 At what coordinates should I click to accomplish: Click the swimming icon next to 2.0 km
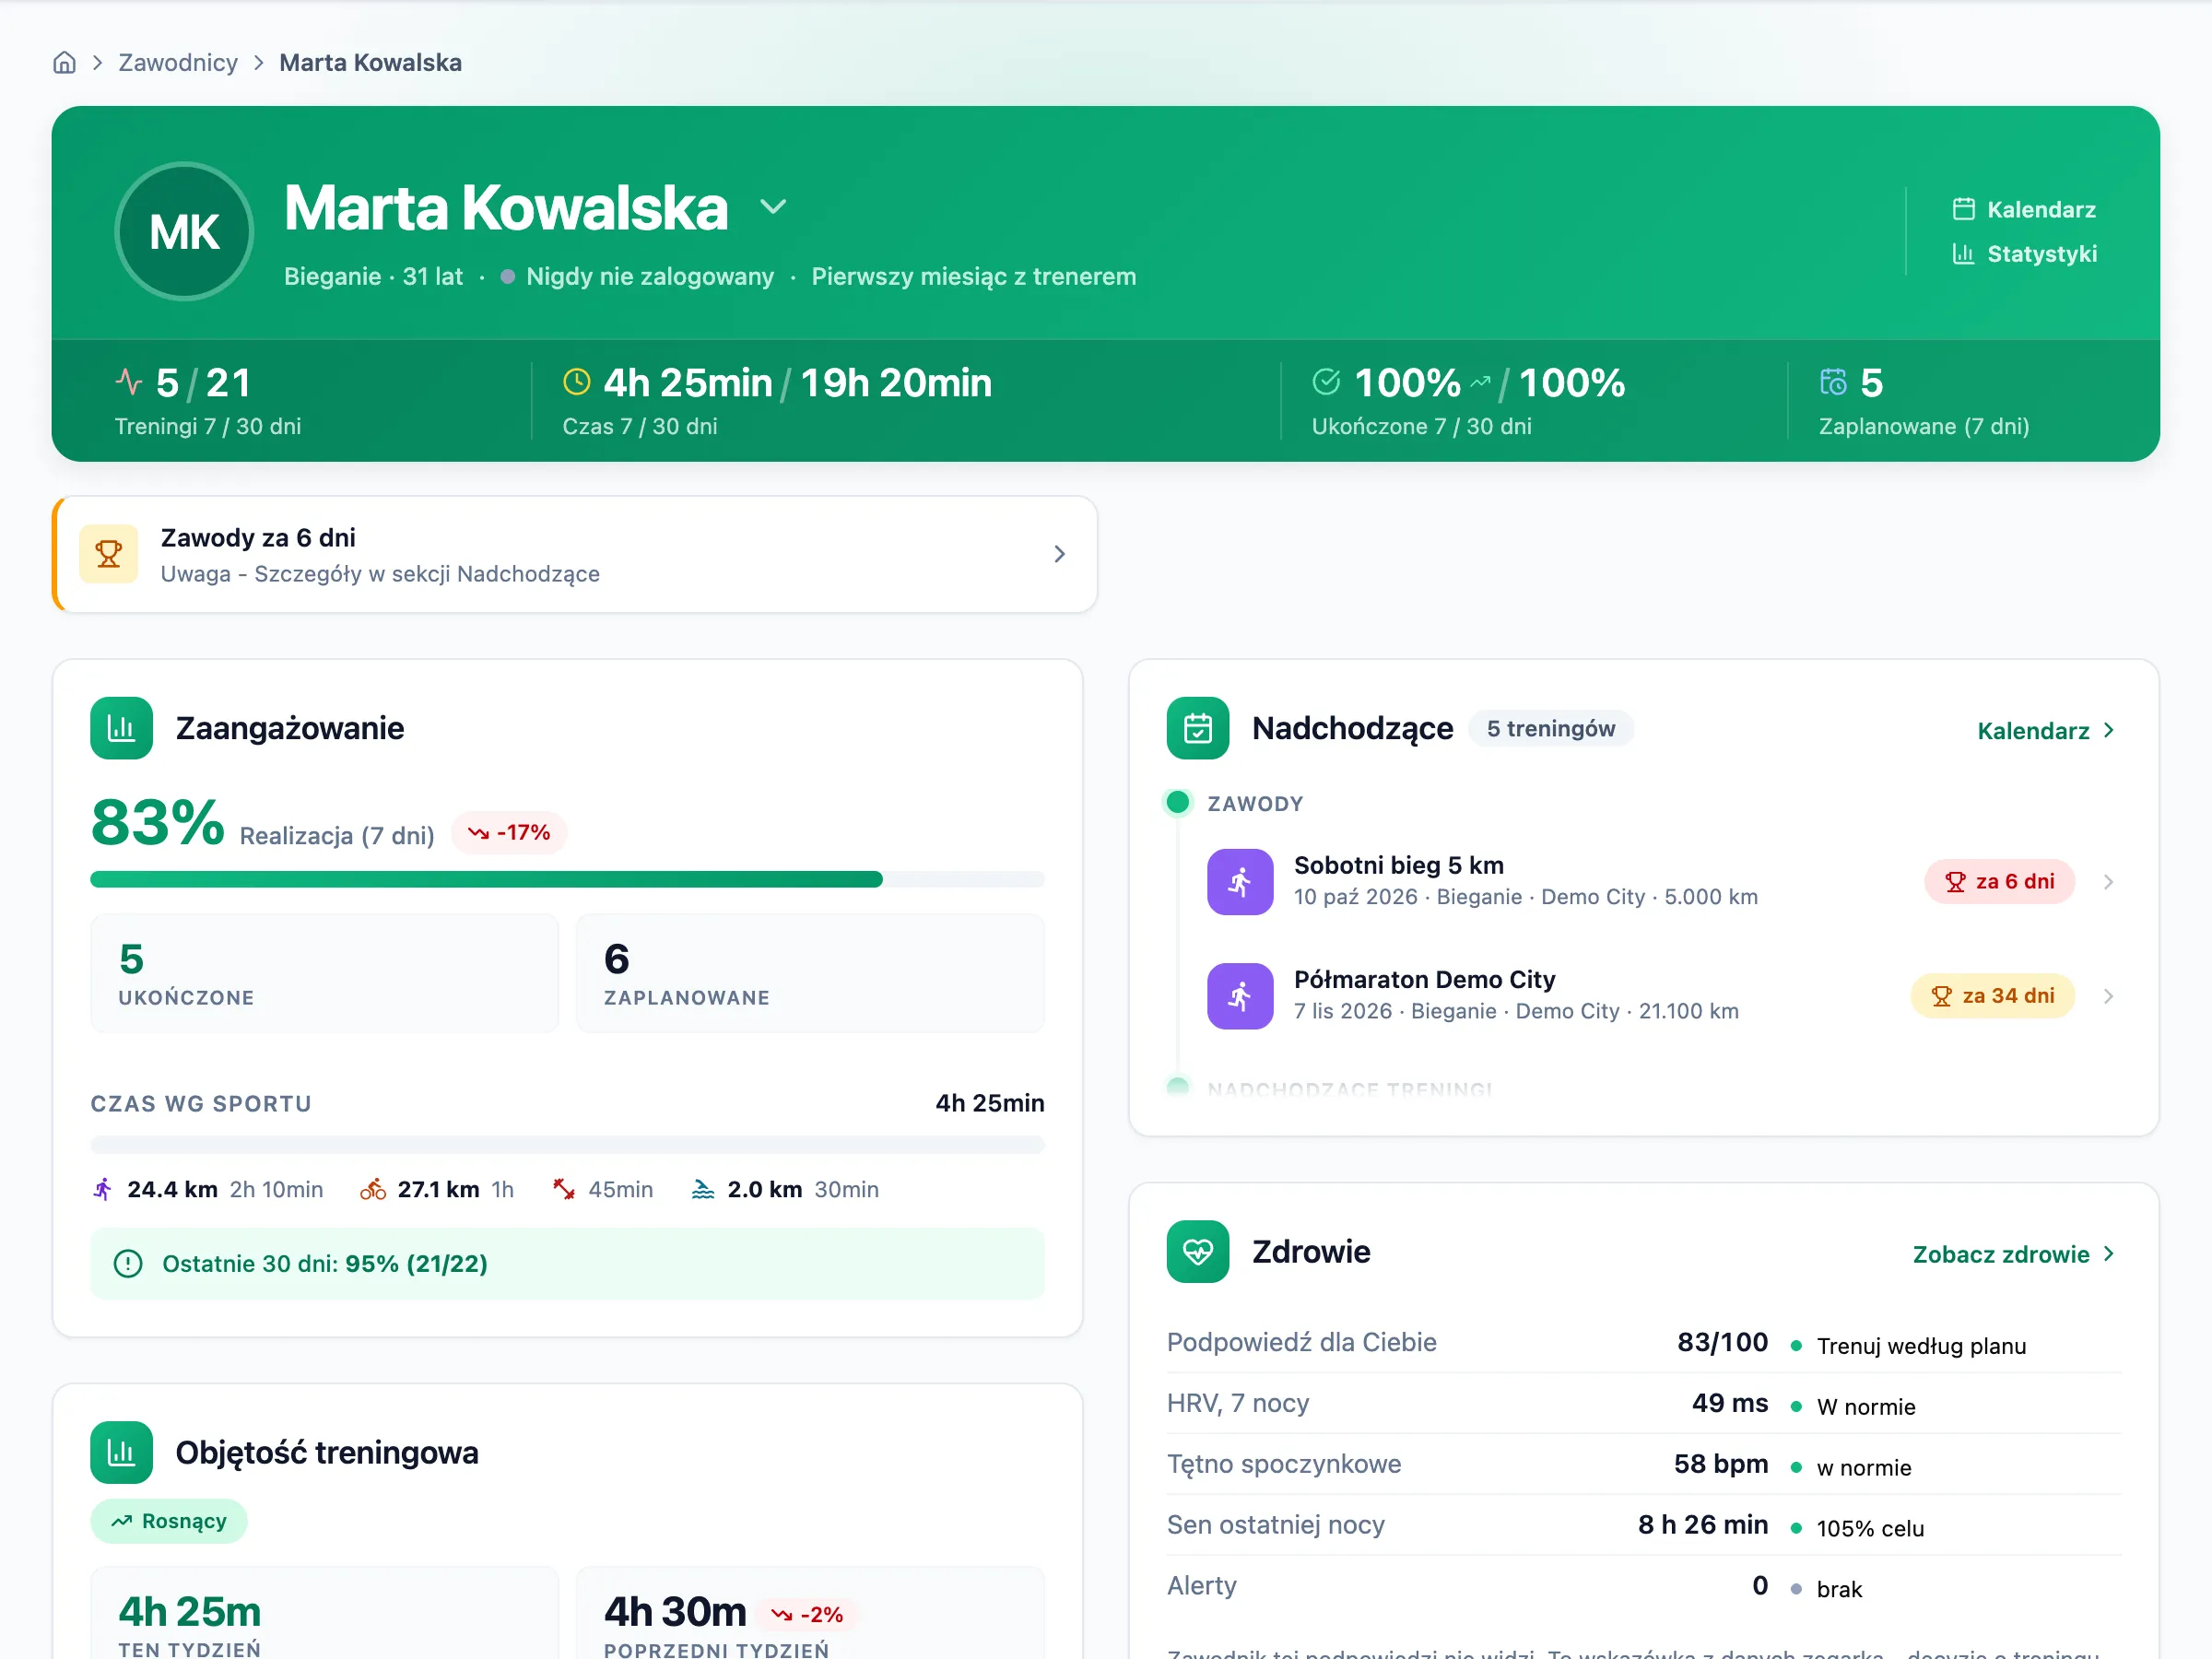coord(703,1190)
